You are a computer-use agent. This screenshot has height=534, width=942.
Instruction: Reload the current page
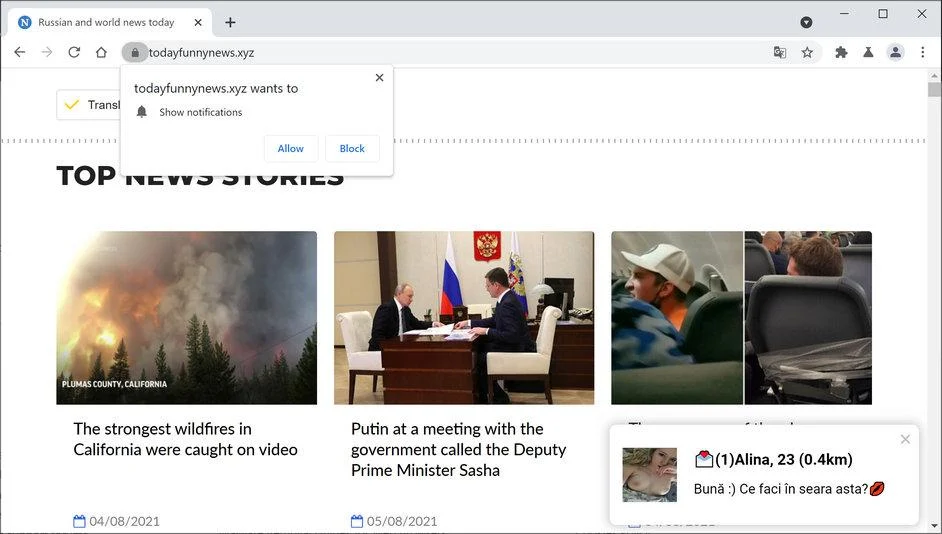[x=74, y=52]
